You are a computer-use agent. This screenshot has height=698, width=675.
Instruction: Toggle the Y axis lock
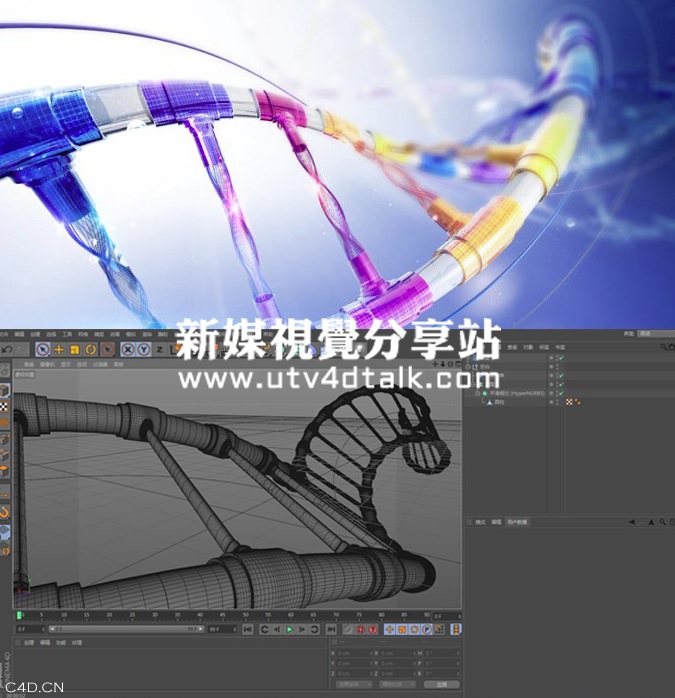coord(143,349)
